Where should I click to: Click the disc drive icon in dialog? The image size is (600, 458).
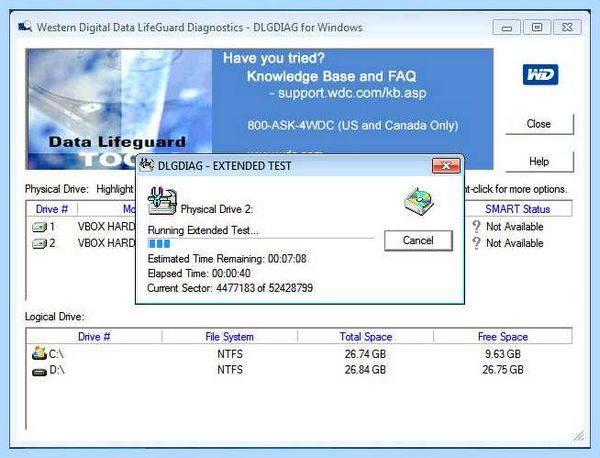[419, 201]
